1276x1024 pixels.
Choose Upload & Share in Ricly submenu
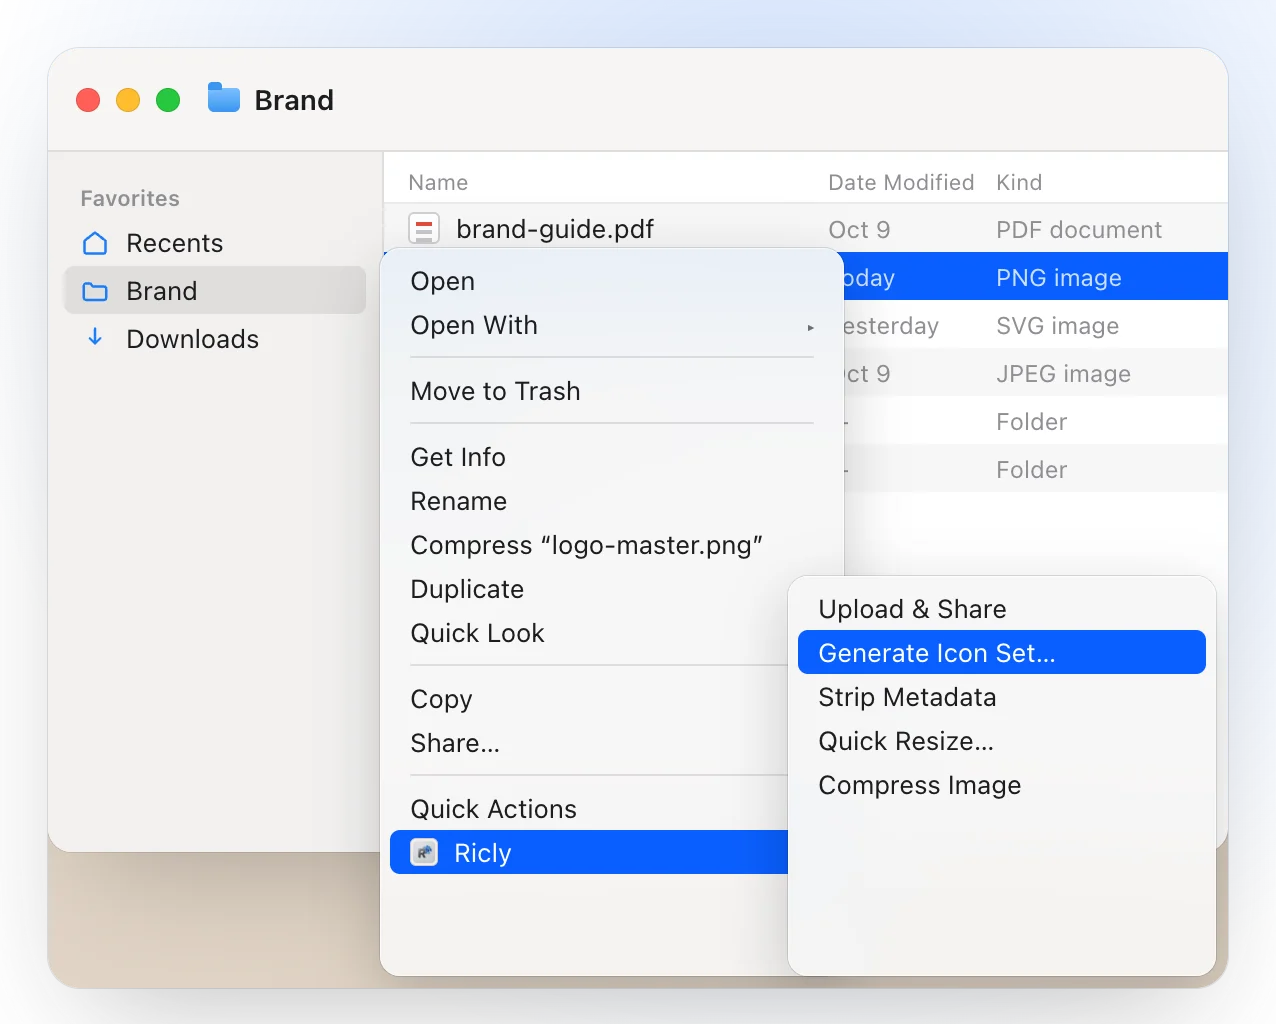point(1002,609)
